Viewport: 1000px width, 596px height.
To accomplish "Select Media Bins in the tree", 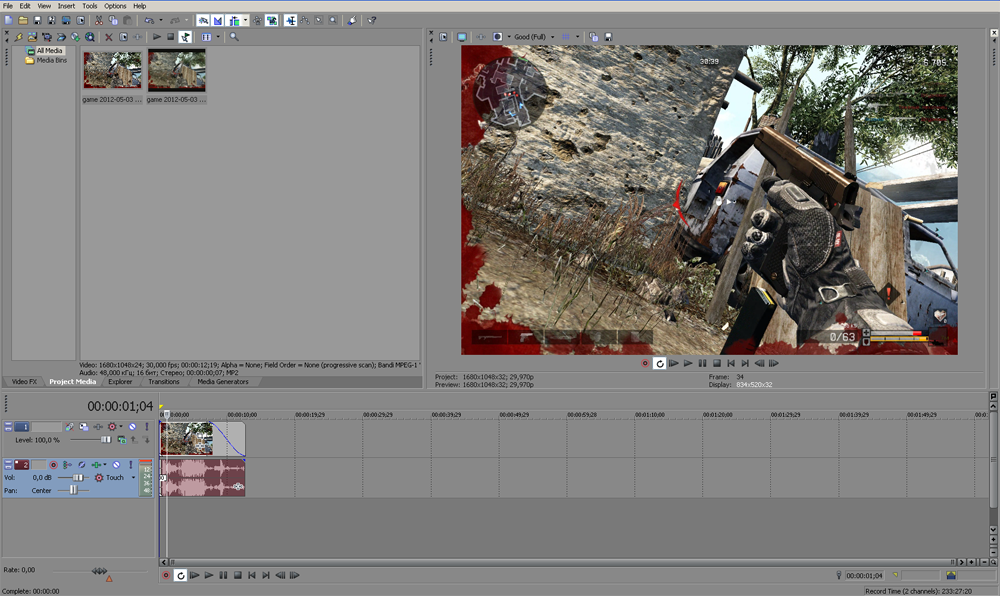I will pyautogui.click(x=53, y=60).
